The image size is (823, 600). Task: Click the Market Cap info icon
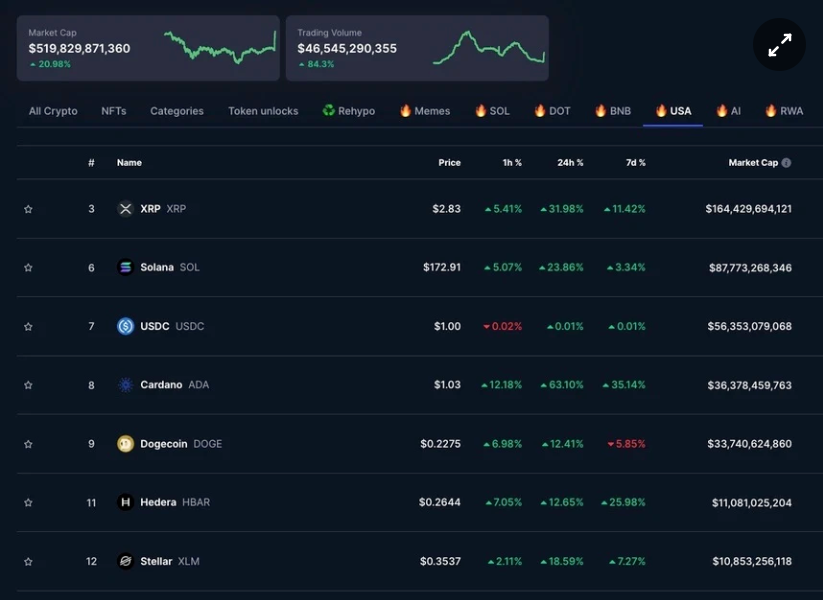click(x=786, y=163)
